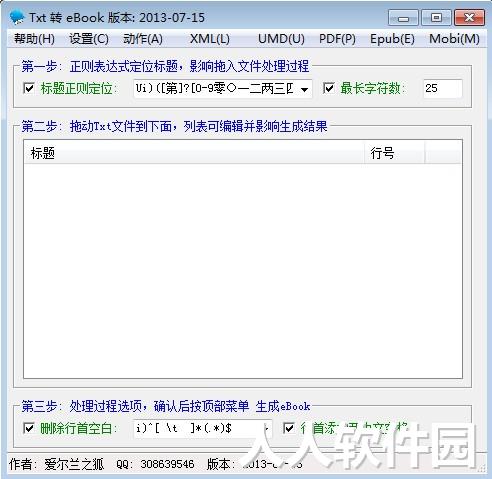Screen dimensions: 492x479
Task: Uncheck the 最长字符数 checkbox
Action: (x=329, y=88)
